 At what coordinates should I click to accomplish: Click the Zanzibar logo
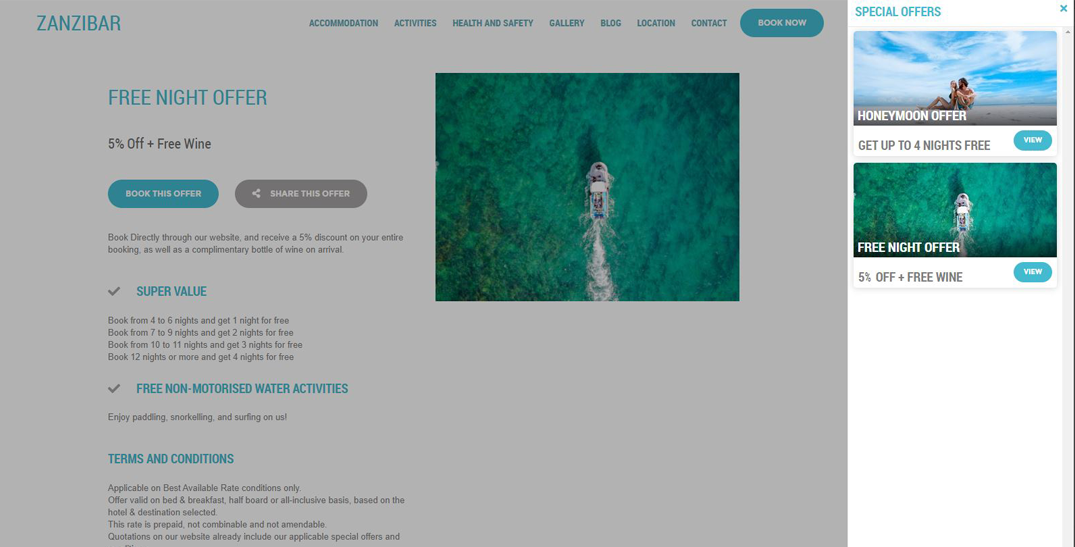(x=79, y=23)
